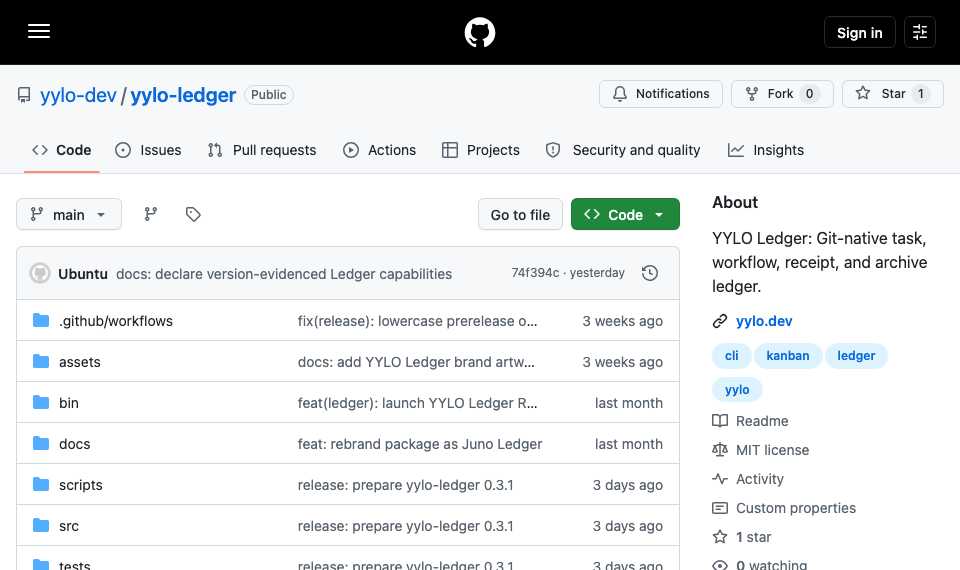This screenshot has width=960, height=570.
Task: Open scripts row commit 'release: prepare yylo-ledger 0.3.1'
Action: (405, 485)
